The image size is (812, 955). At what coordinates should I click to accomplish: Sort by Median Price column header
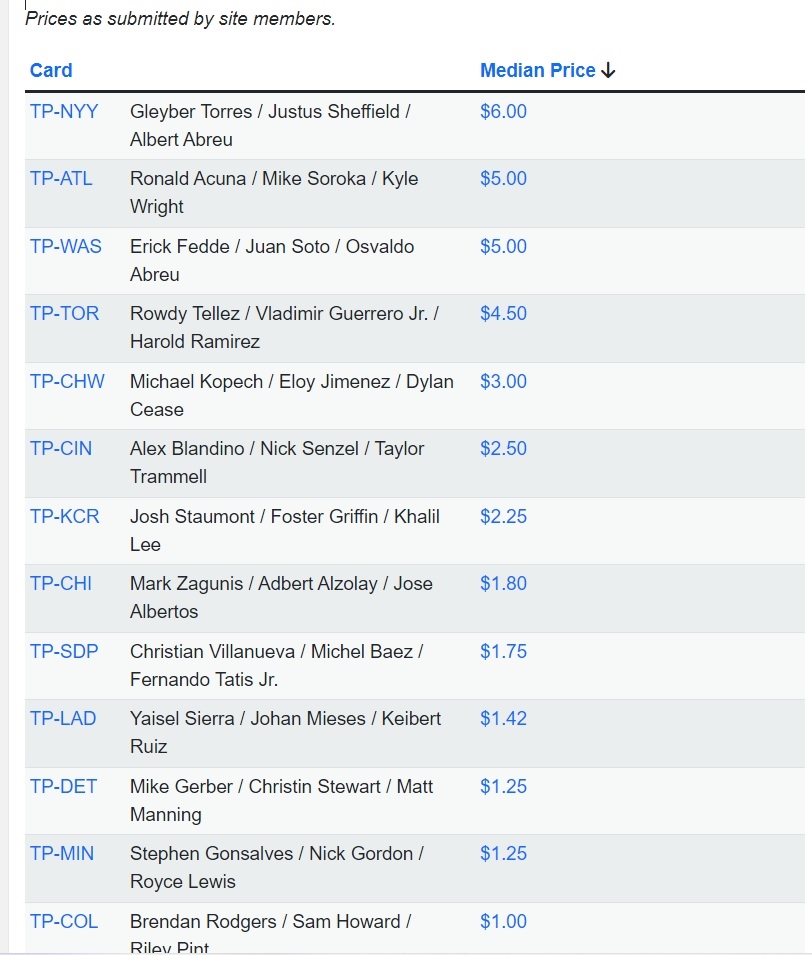coord(538,71)
